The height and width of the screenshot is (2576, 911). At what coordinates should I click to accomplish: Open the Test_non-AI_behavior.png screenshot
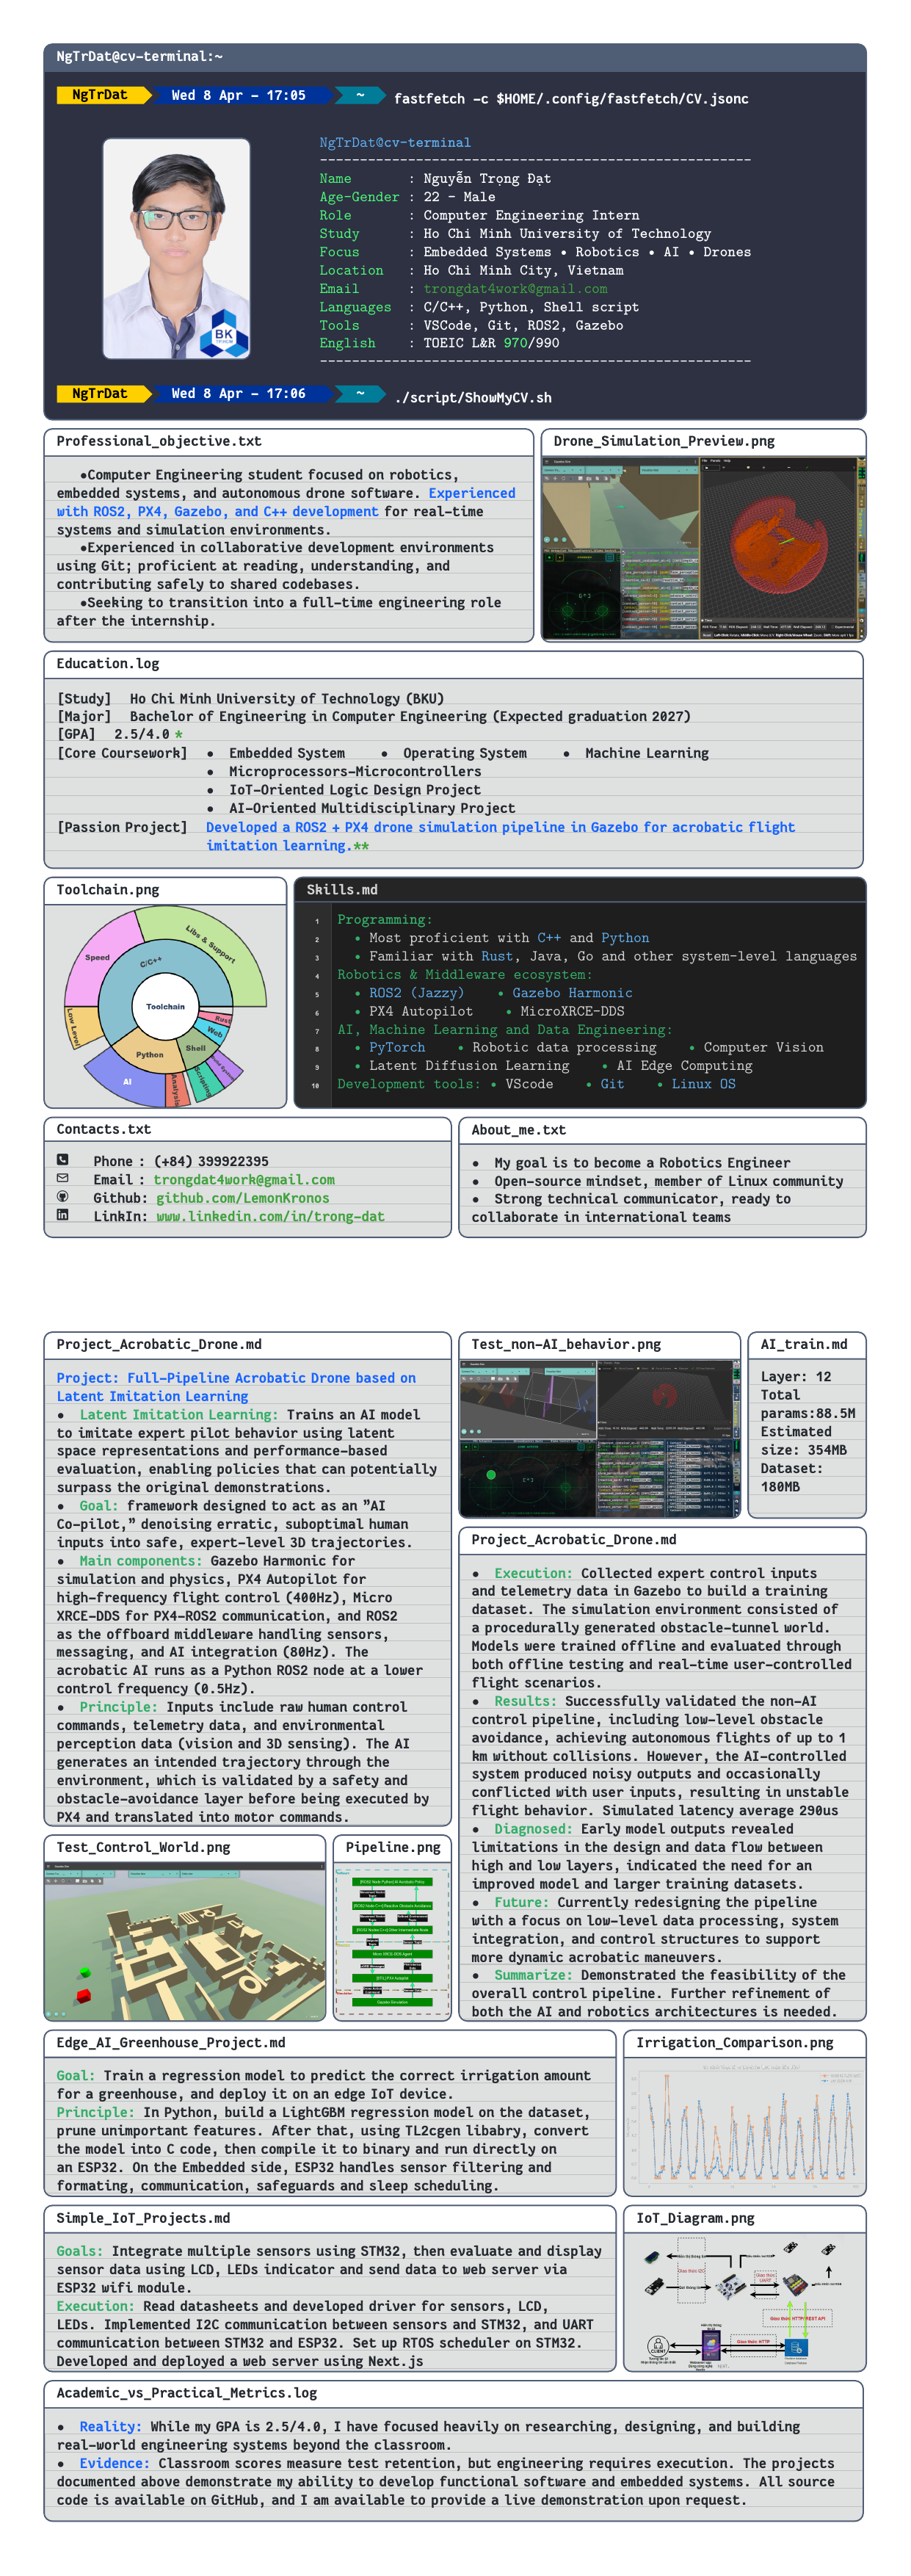600,1438
